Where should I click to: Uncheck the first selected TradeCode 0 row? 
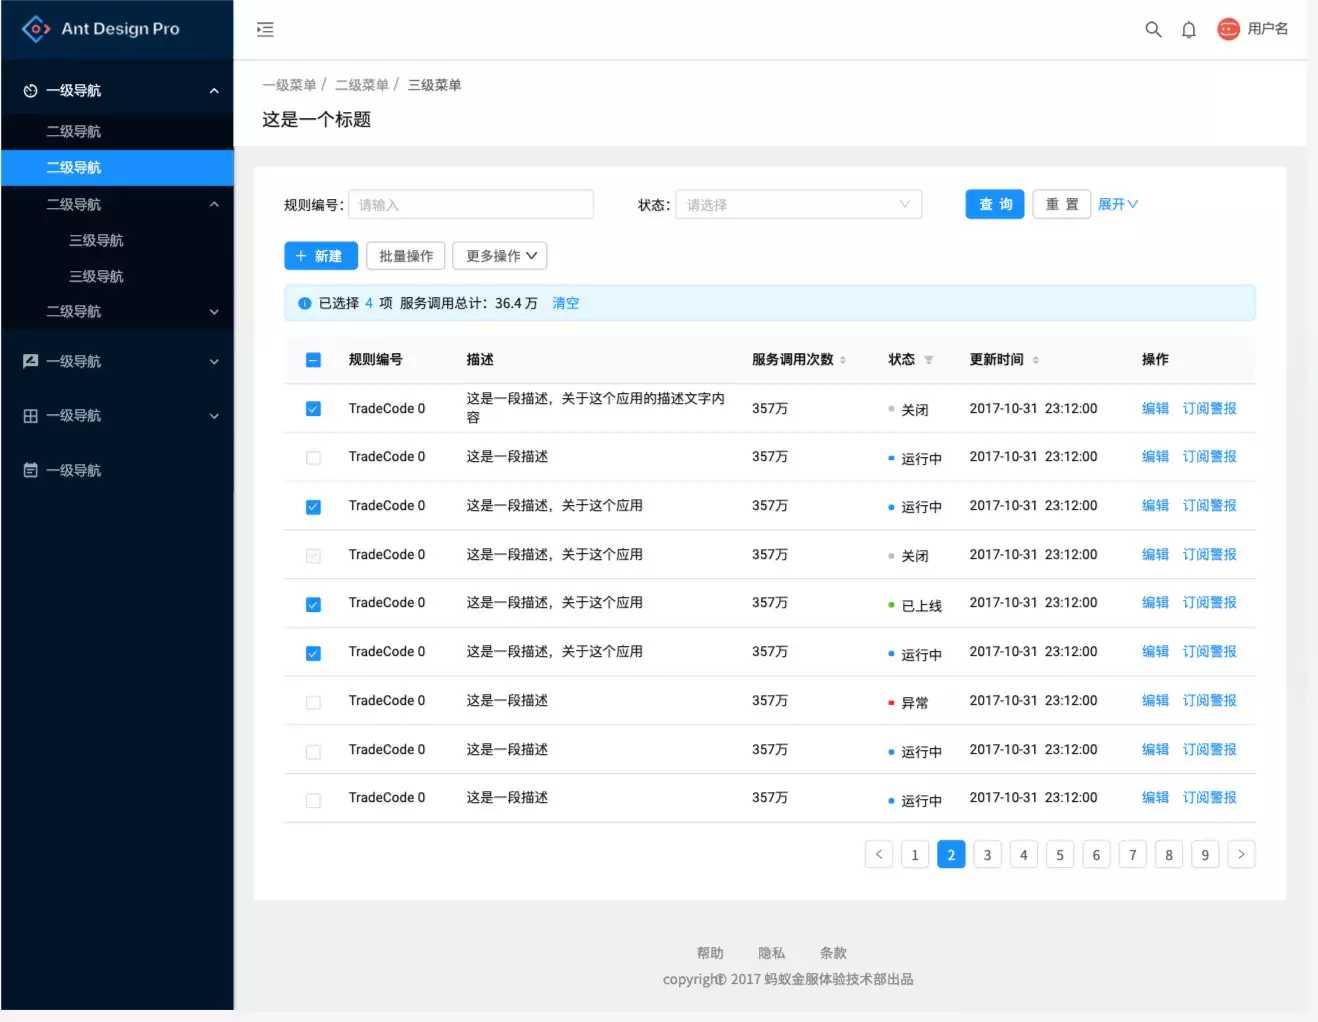click(313, 408)
